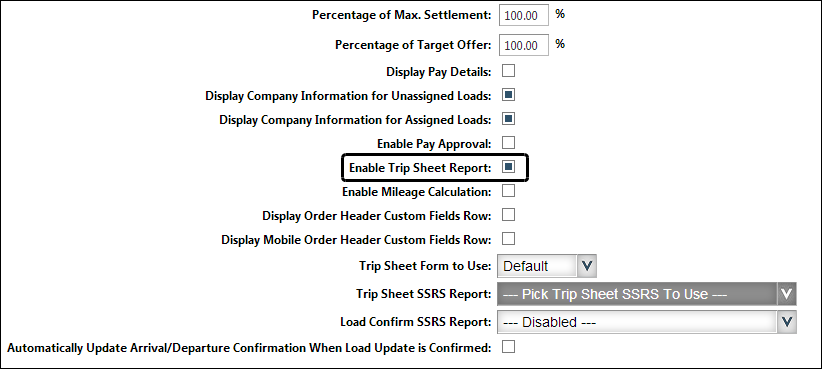Check Display Order Header Custom Fields Row
The image size is (822, 369).
[508, 215]
